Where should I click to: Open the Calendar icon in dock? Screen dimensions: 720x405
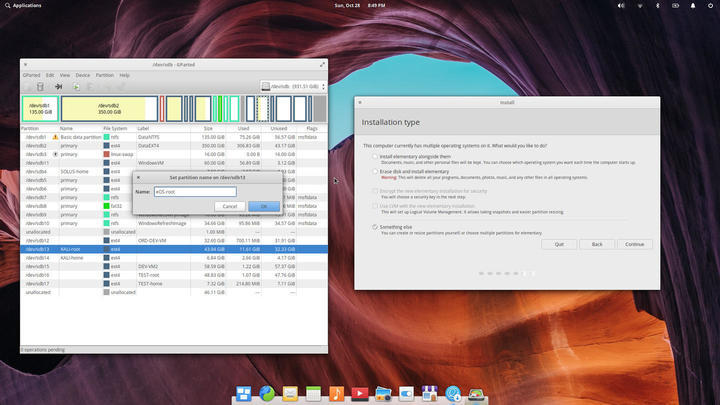tap(313, 394)
